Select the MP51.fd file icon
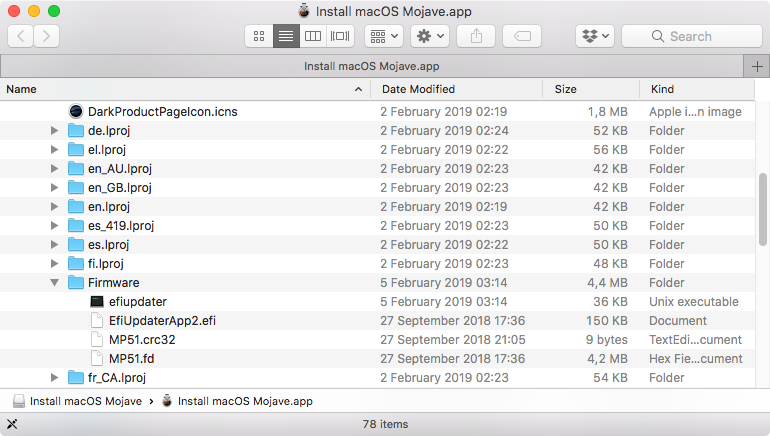 [97, 358]
